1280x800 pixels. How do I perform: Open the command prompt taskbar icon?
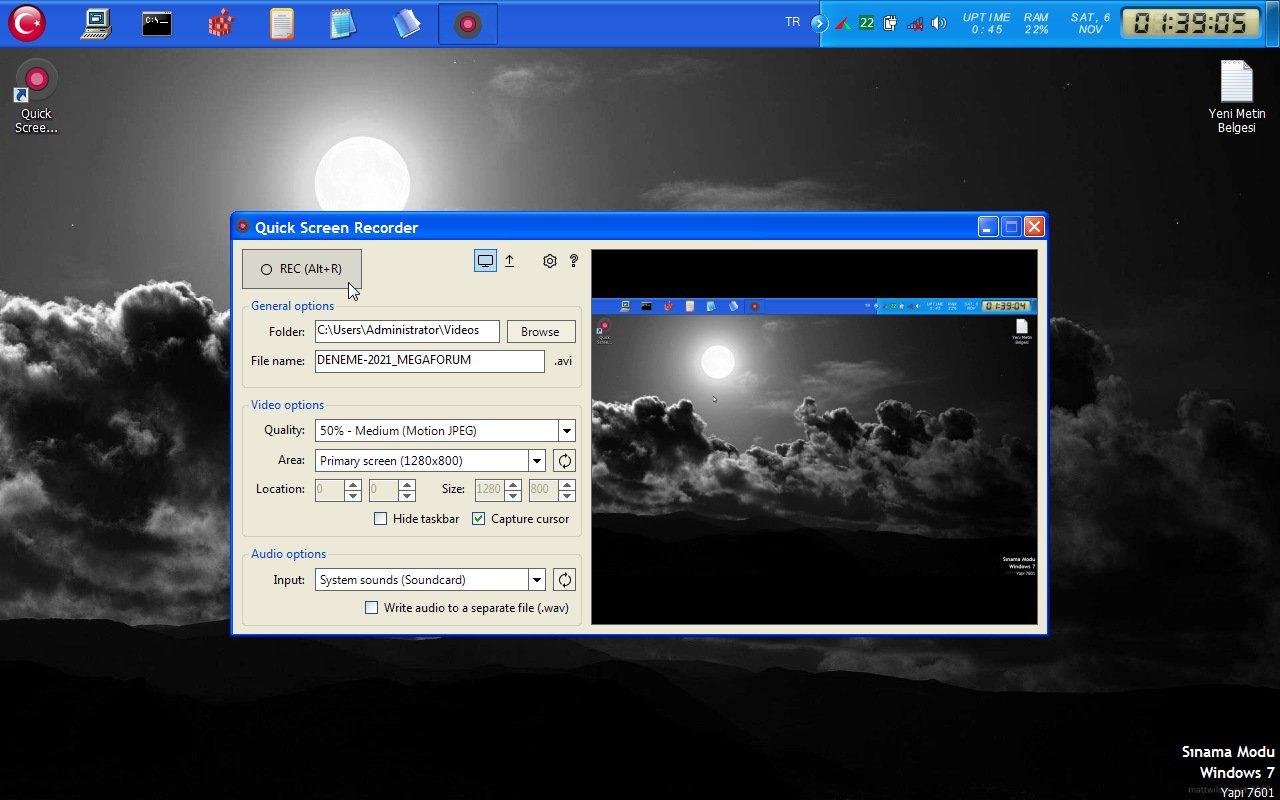(157, 24)
